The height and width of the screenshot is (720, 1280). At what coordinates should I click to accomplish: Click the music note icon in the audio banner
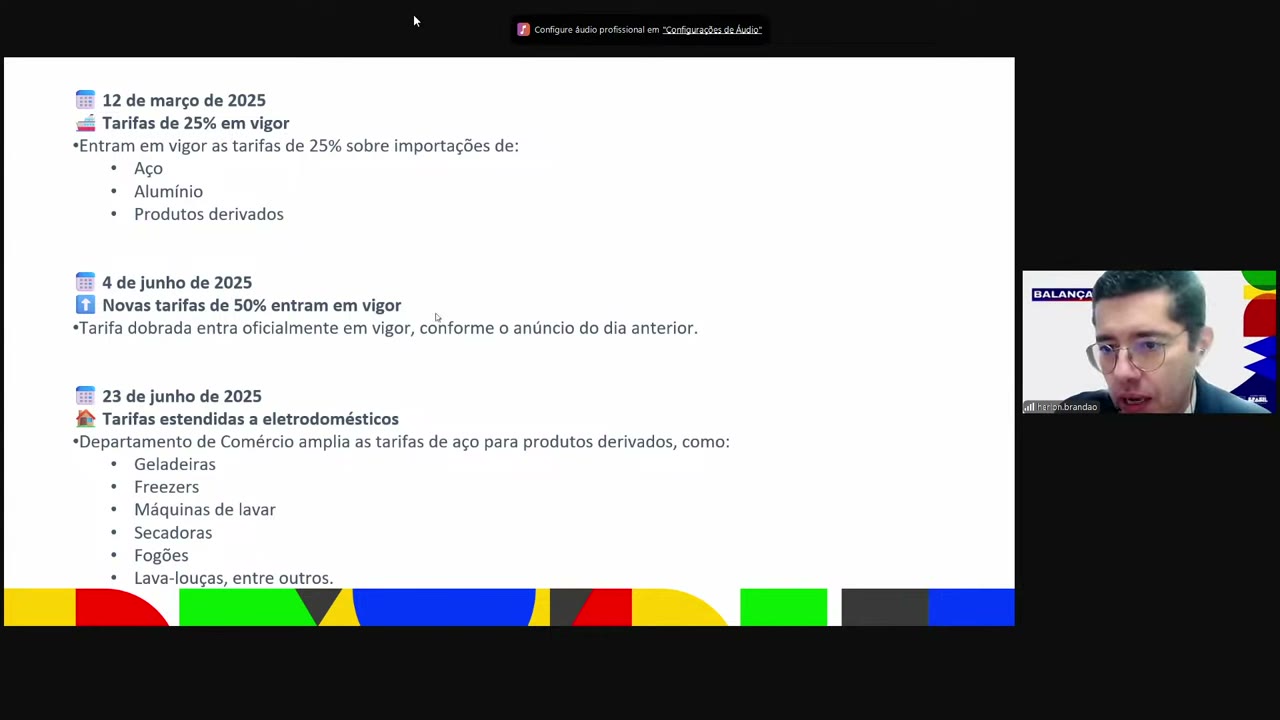[523, 30]
